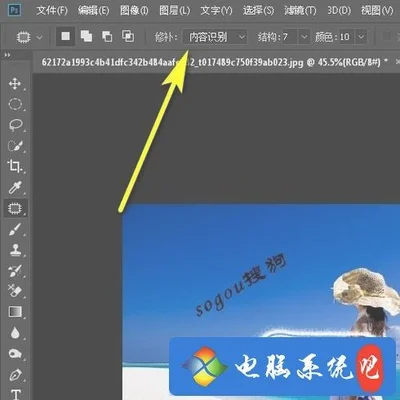Open the 滤镜(T) menu
Viewport: 400px width, 400px height.
click(300, 11)
